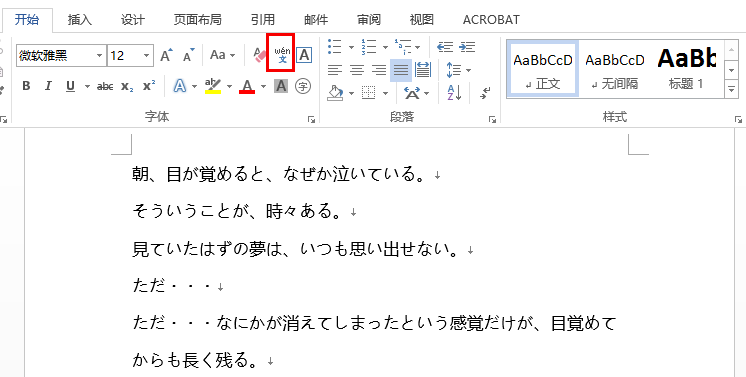746x377 pixels.
Task: Switch to the 邮件 tab
Action: coord(316,20)
